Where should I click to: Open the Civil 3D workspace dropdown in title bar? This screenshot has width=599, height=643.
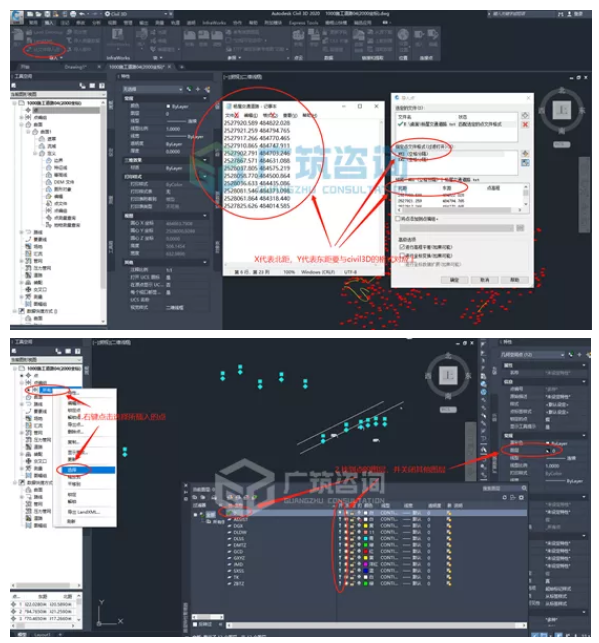(141, 14)
